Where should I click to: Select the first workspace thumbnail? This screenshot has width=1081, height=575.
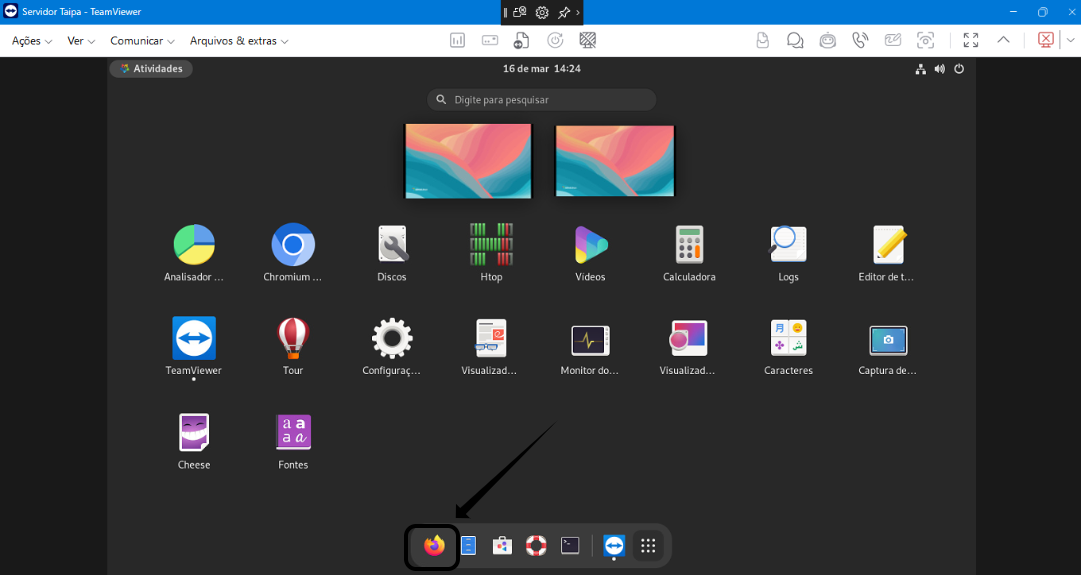pyautogui.click(x=468, y=161)
